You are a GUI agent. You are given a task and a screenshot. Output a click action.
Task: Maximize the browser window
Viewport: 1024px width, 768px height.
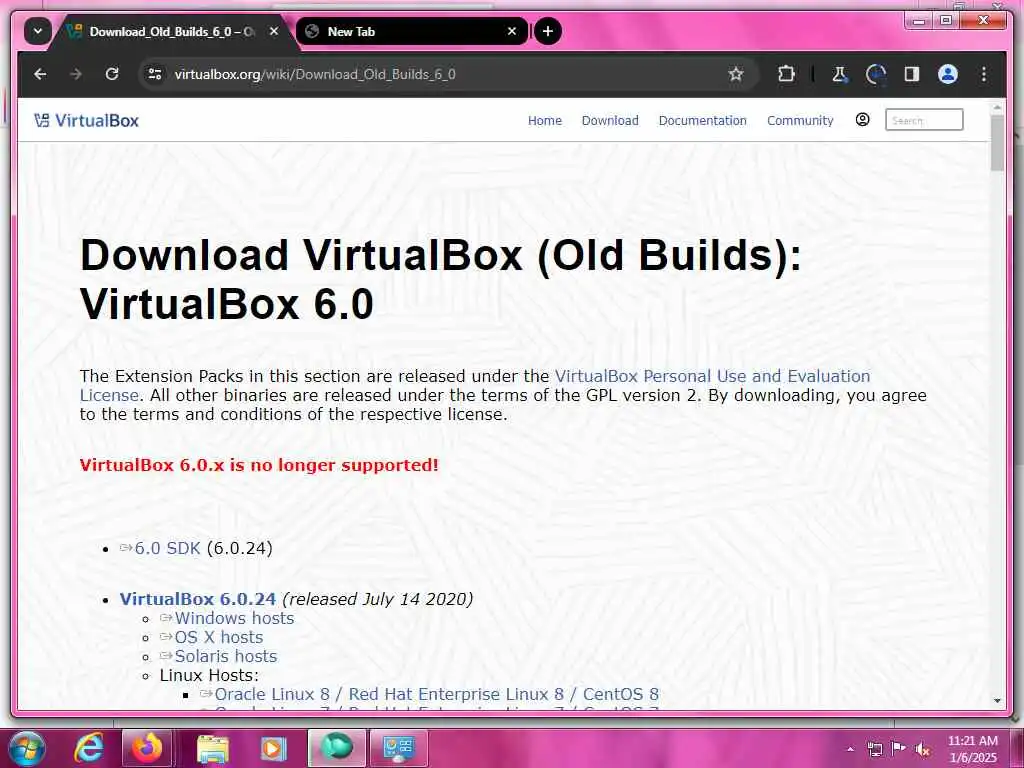tap(946, 21)
